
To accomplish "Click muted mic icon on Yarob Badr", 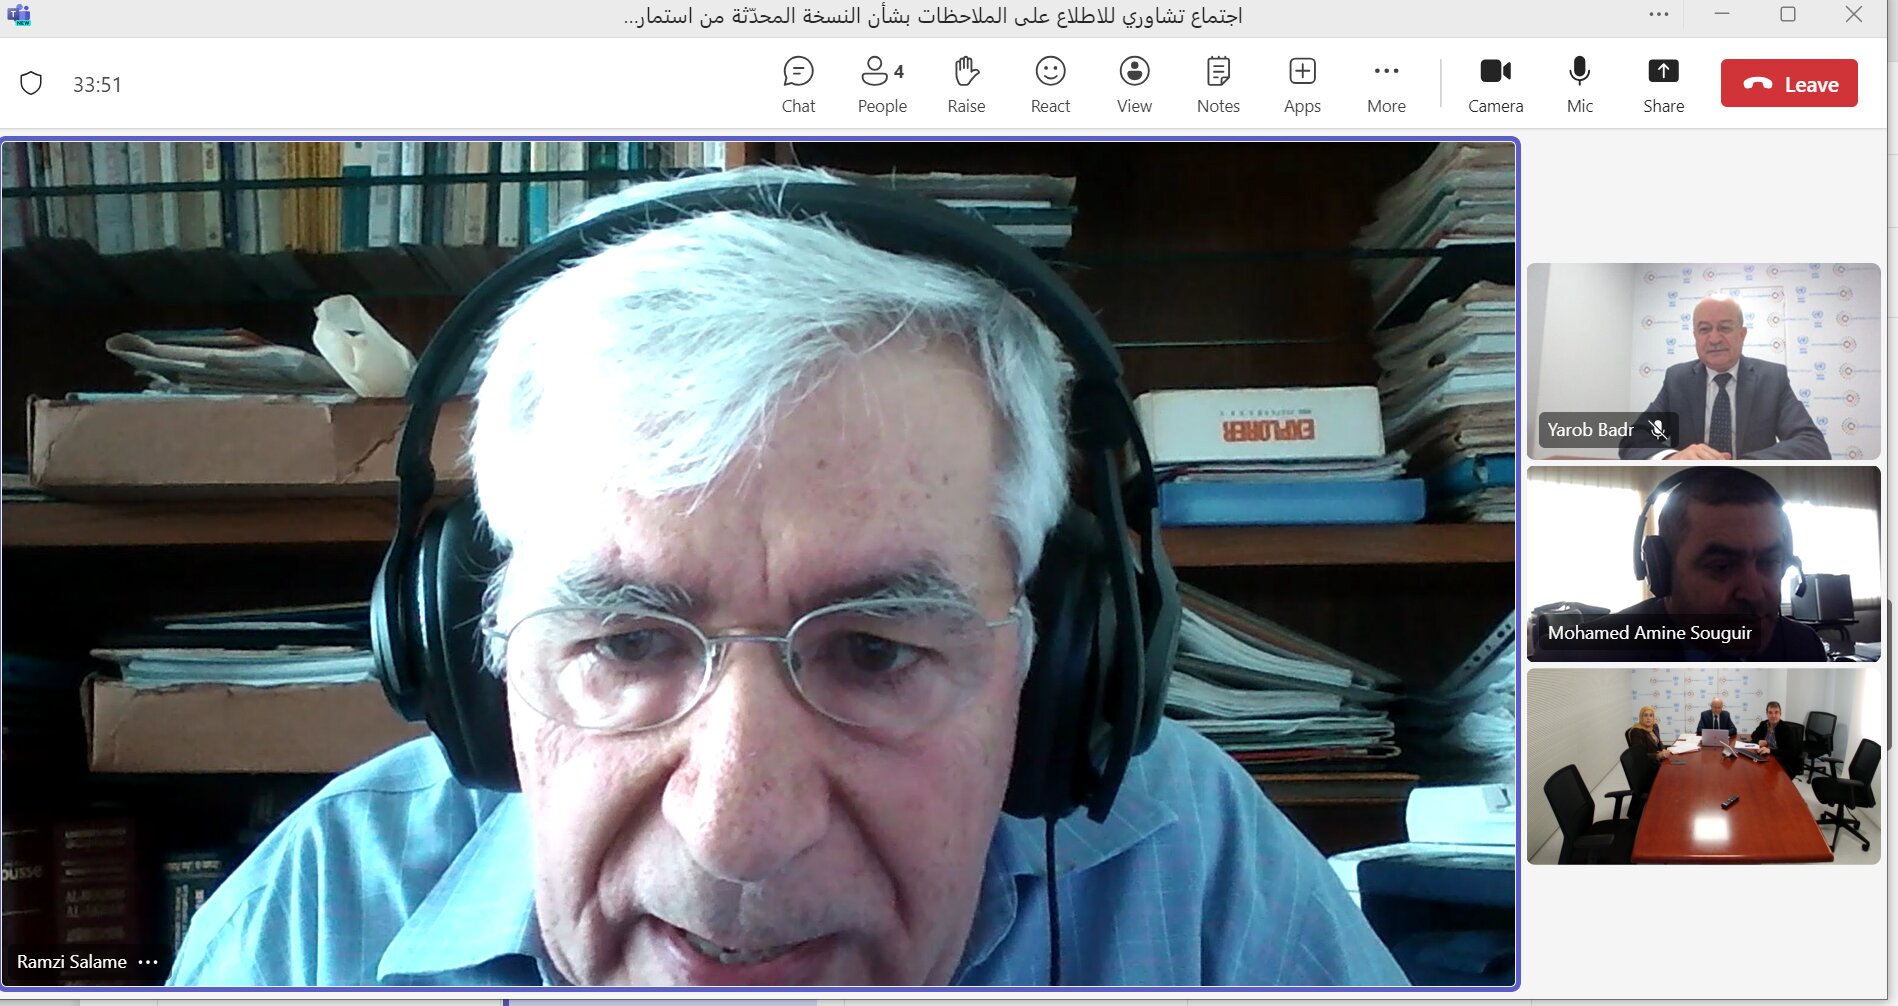I will point(1658,430).
